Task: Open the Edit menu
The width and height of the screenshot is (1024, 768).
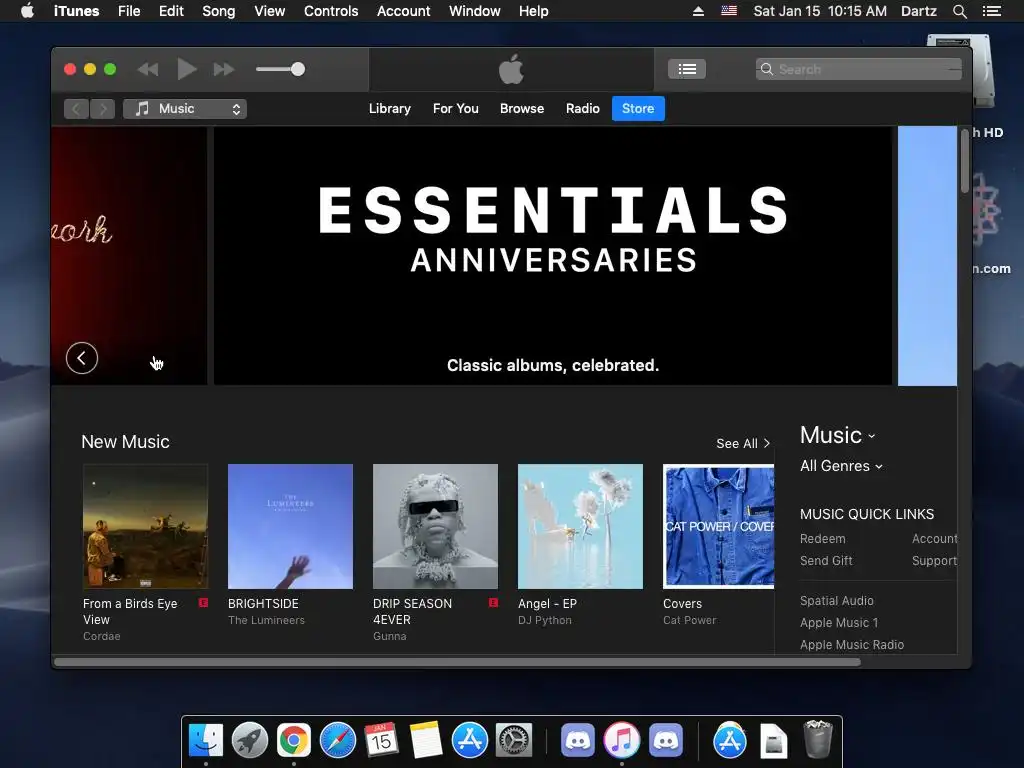Action: point(171,11)
